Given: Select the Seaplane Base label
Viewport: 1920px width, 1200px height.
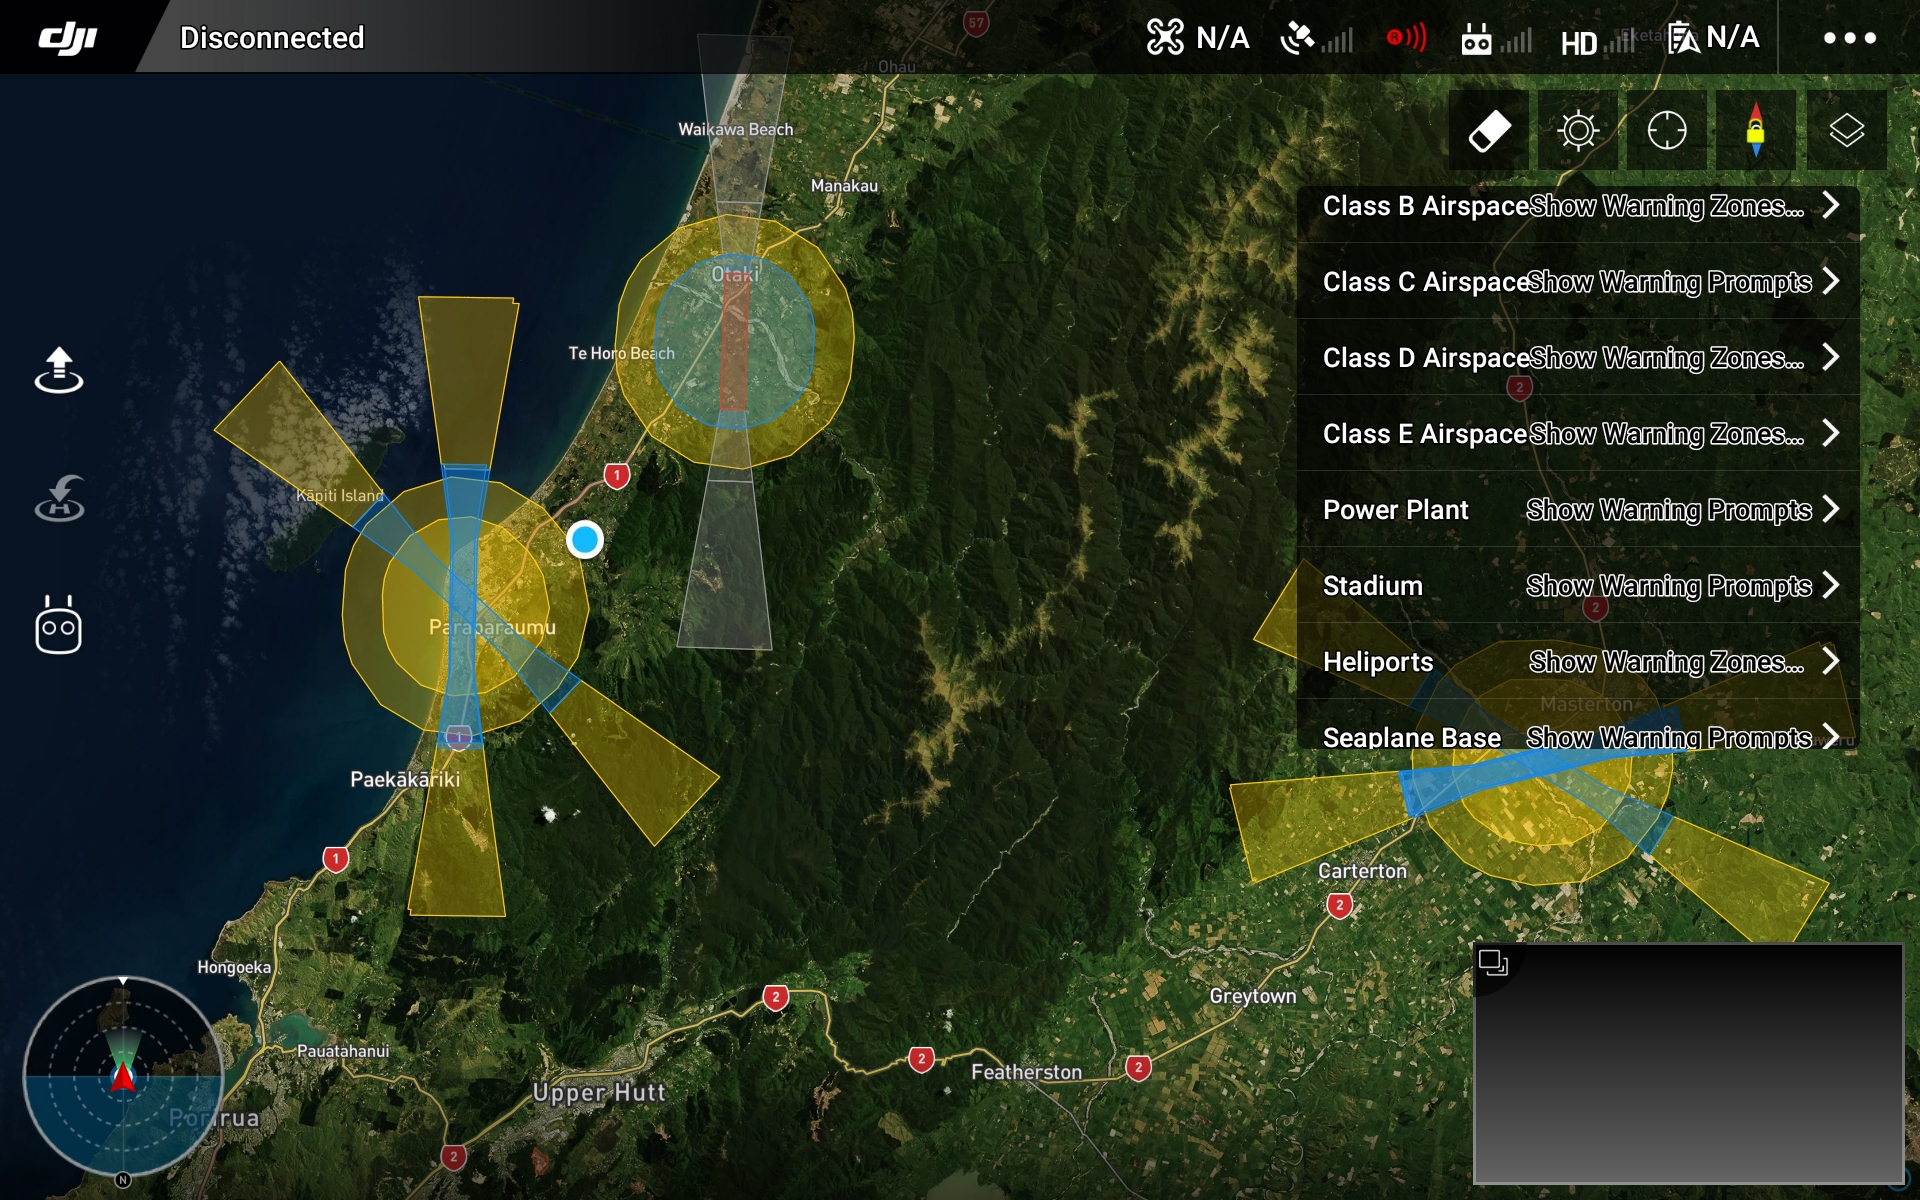Looking at the screenshot, I should tap(1412, 738).
